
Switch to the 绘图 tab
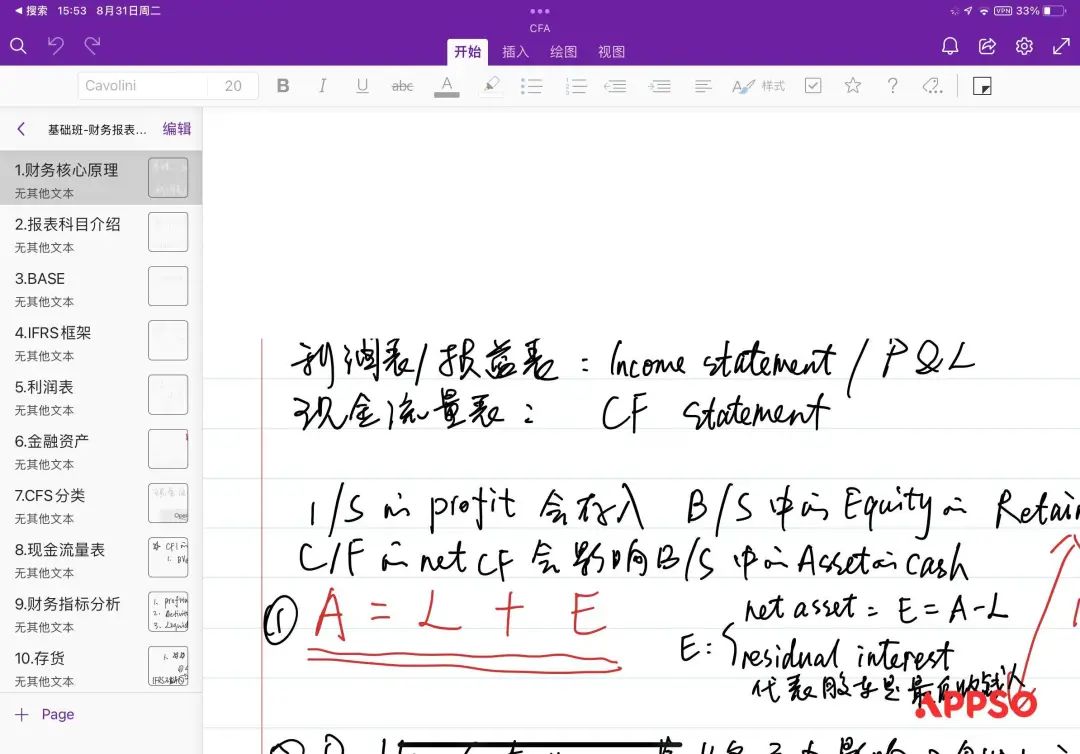click(563, 52)
